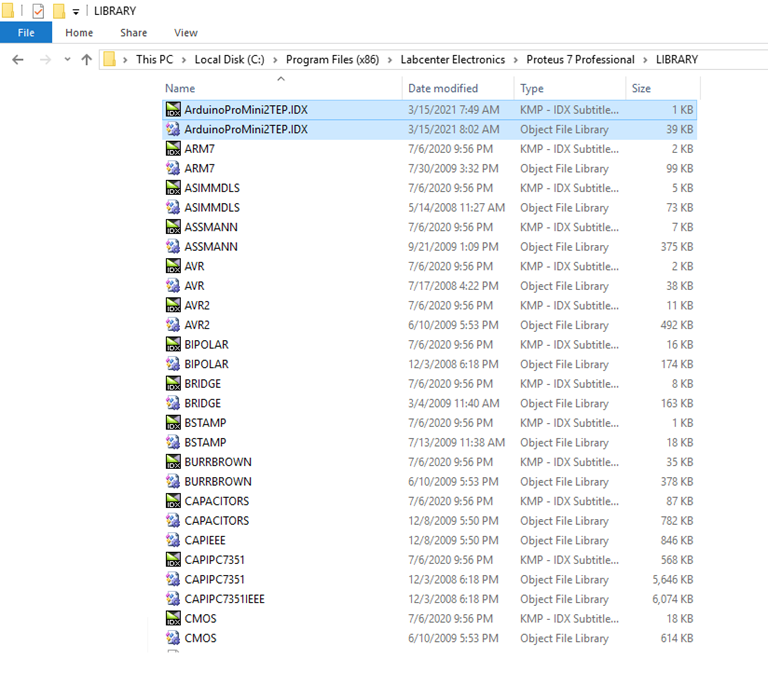Select the AVR2 Object File Library icon
This screenshot has width=768, height=686.
pyautogui.click(x=173, y=325)
